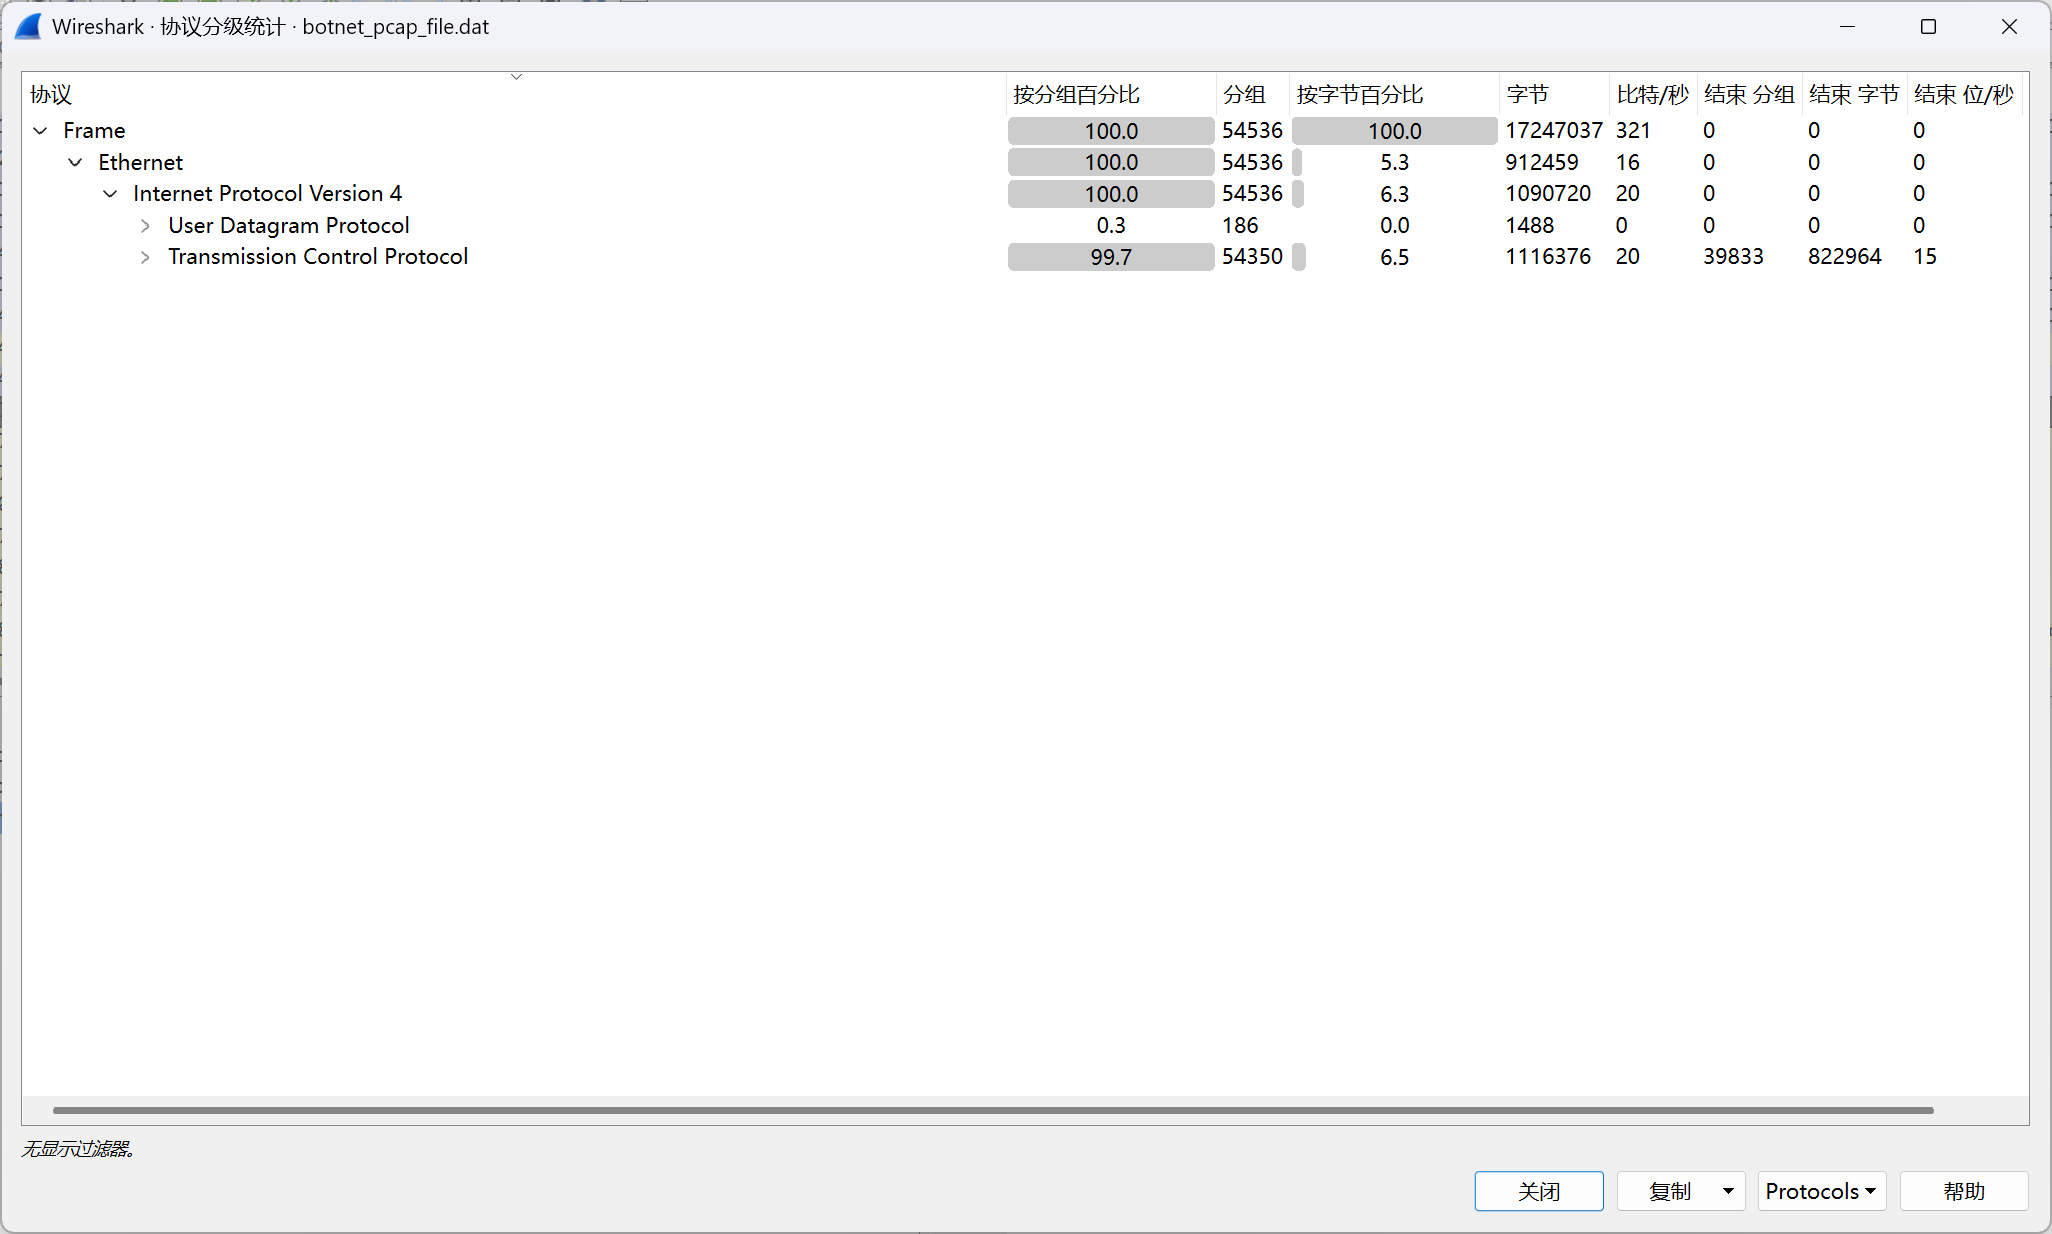The width and height of the screenshot is (2052, 1234).
Task: Sort by 比特/秒 column header
Action: point(1651,95)
